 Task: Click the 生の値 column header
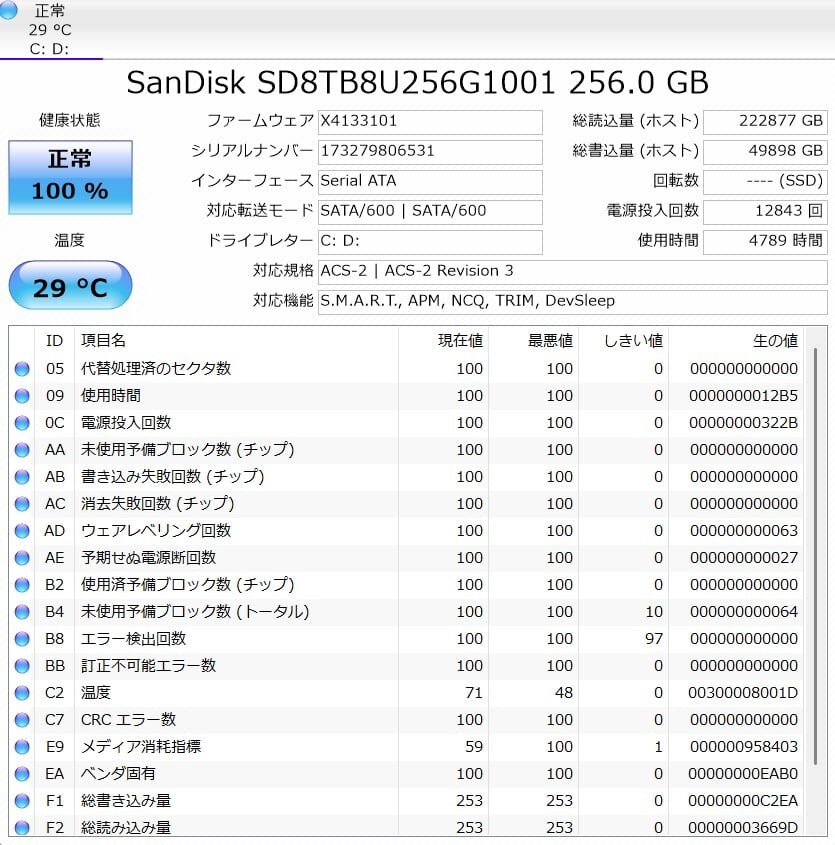[774, 341]
